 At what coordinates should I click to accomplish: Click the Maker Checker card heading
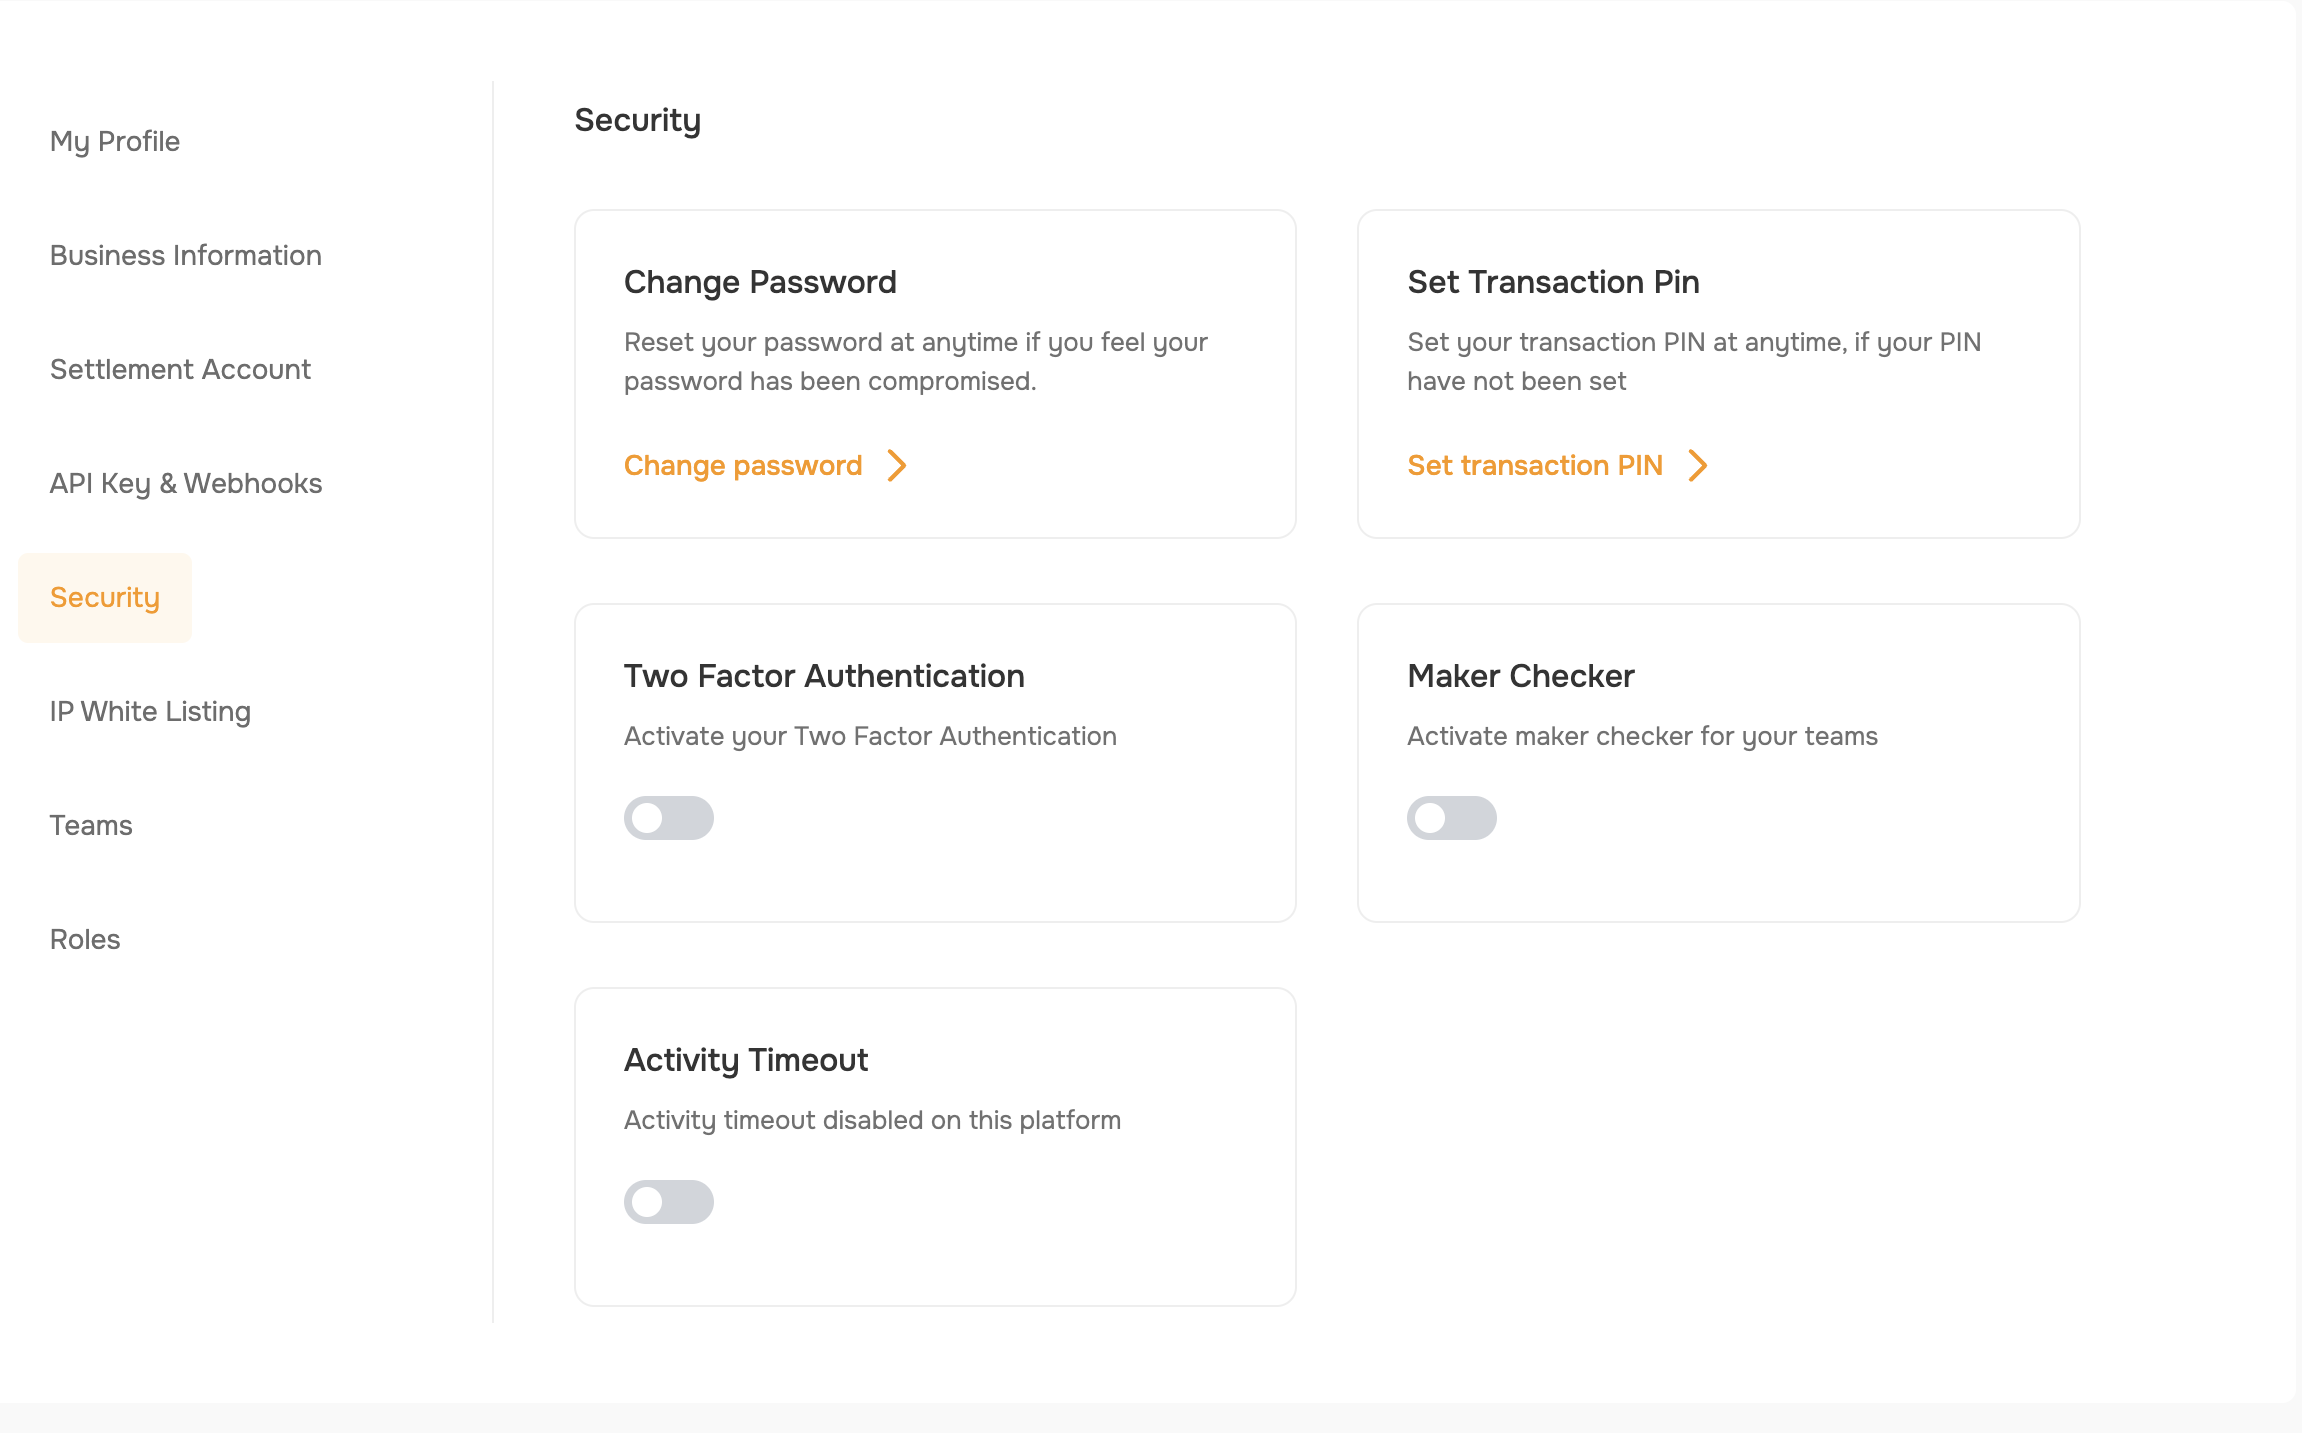pos(1521,676)
